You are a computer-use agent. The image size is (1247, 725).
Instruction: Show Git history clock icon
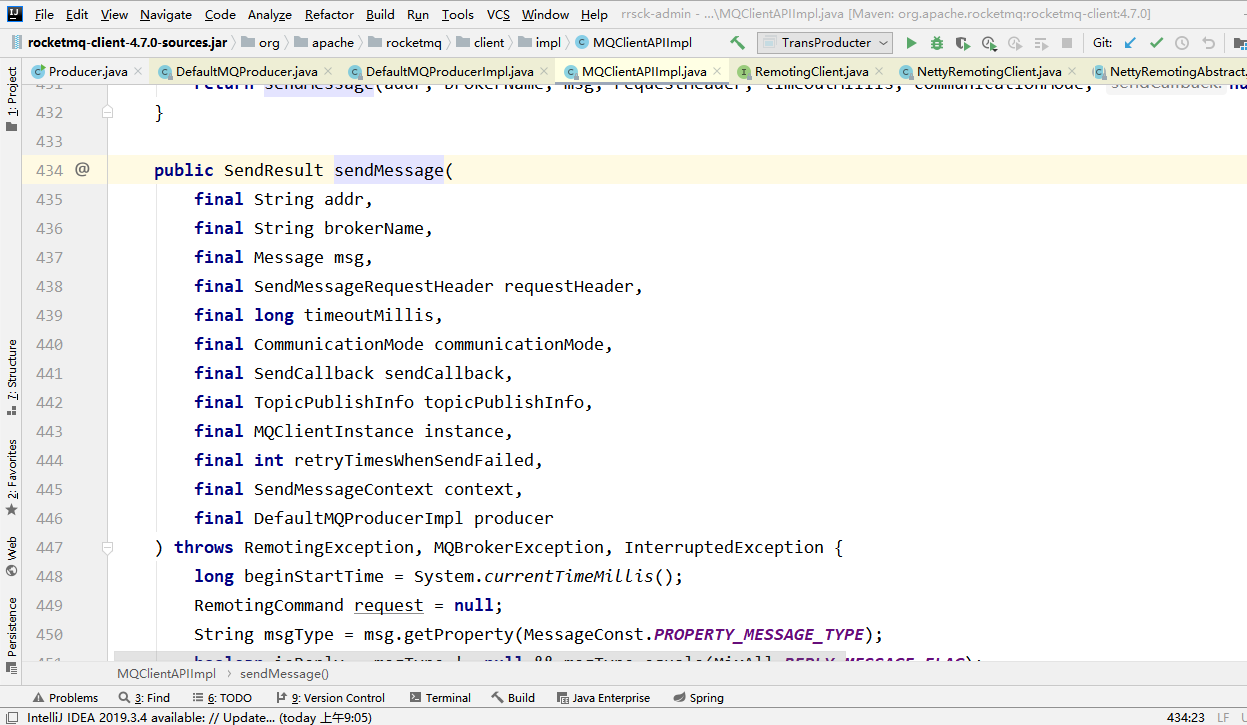click(x=1182, y=43)
